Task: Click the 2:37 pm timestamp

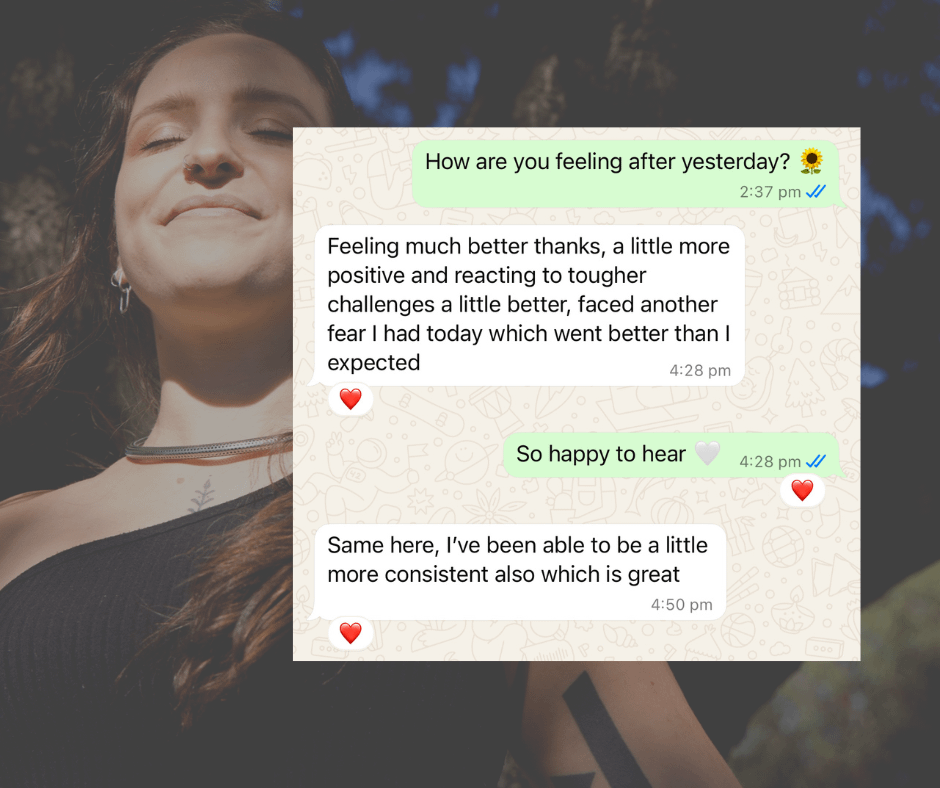Action: (770, 192)
